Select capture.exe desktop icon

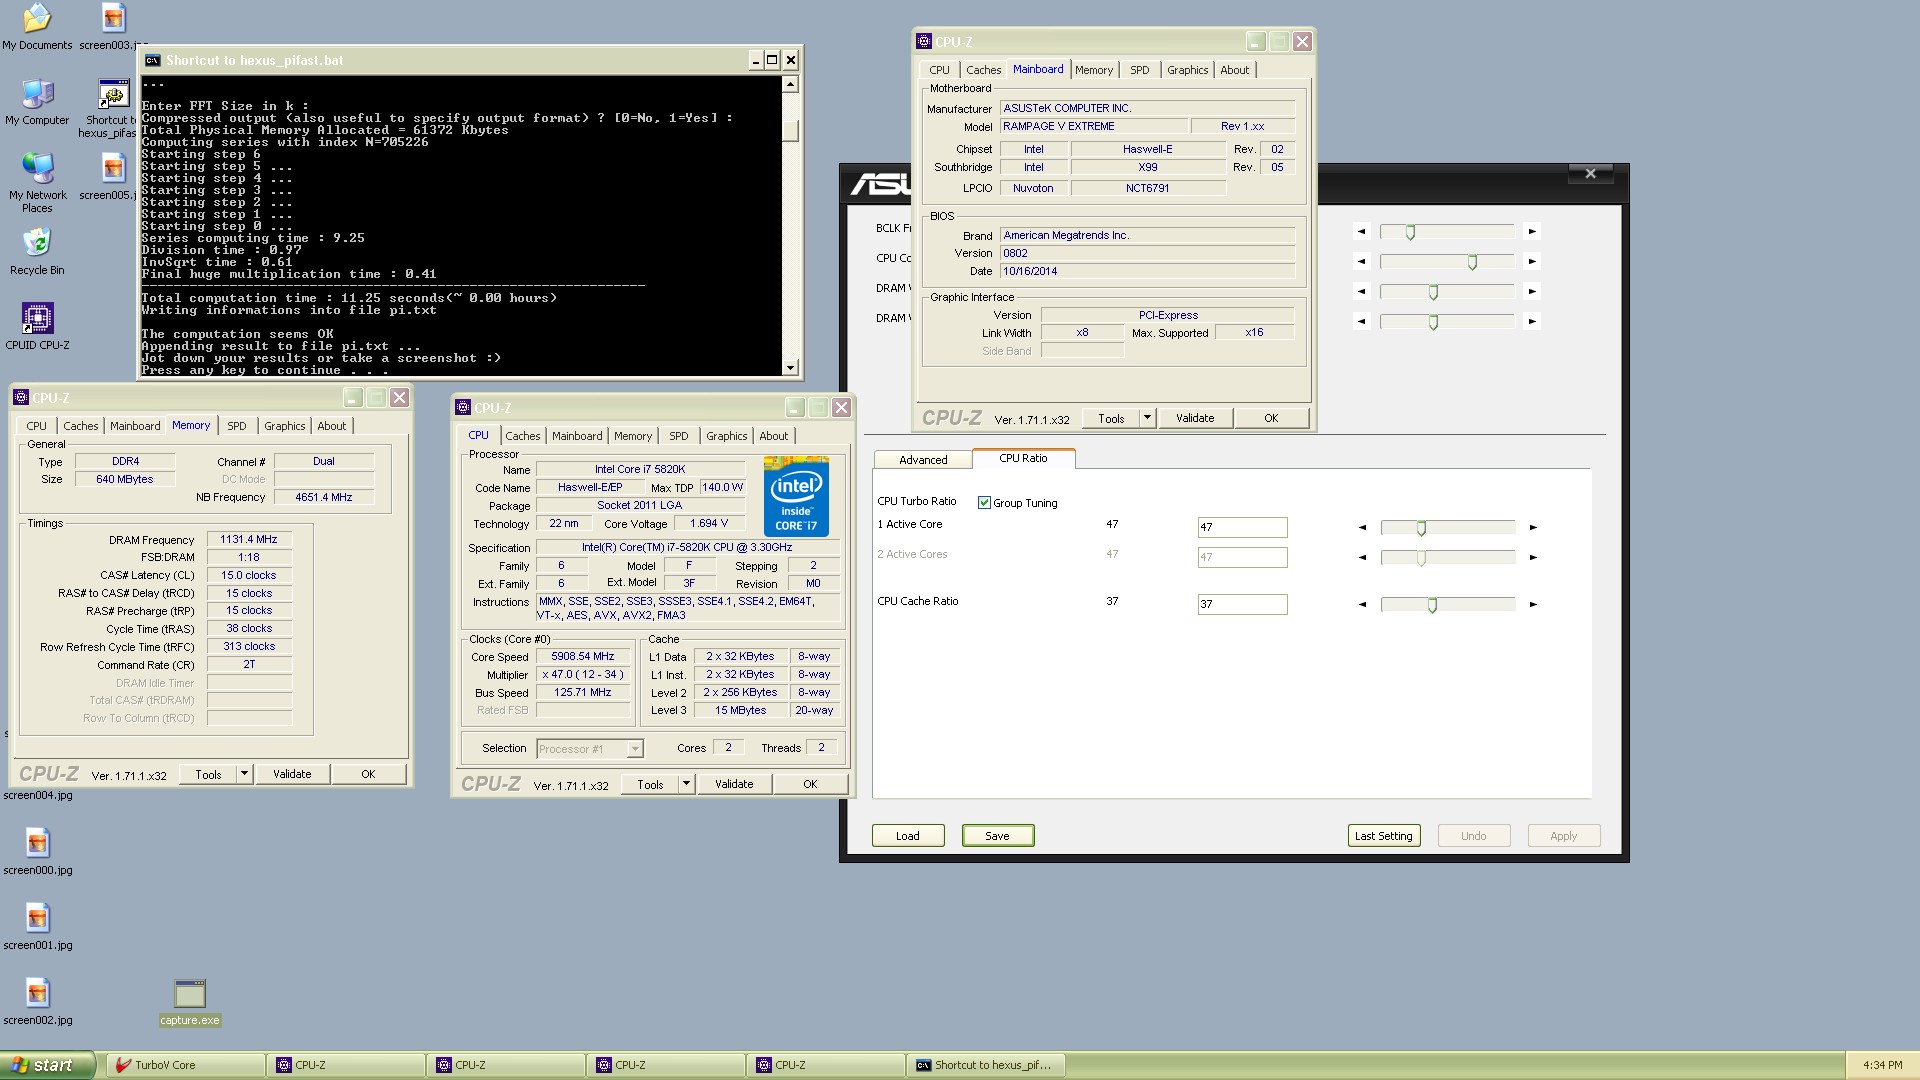(x=189, y=1002)
